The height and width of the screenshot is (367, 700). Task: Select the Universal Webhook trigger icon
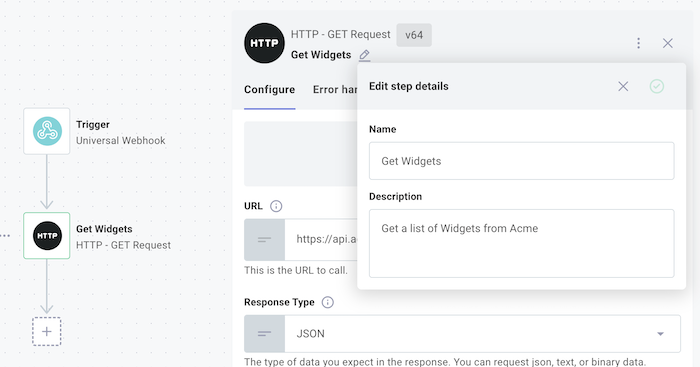[x=47, y=131]
